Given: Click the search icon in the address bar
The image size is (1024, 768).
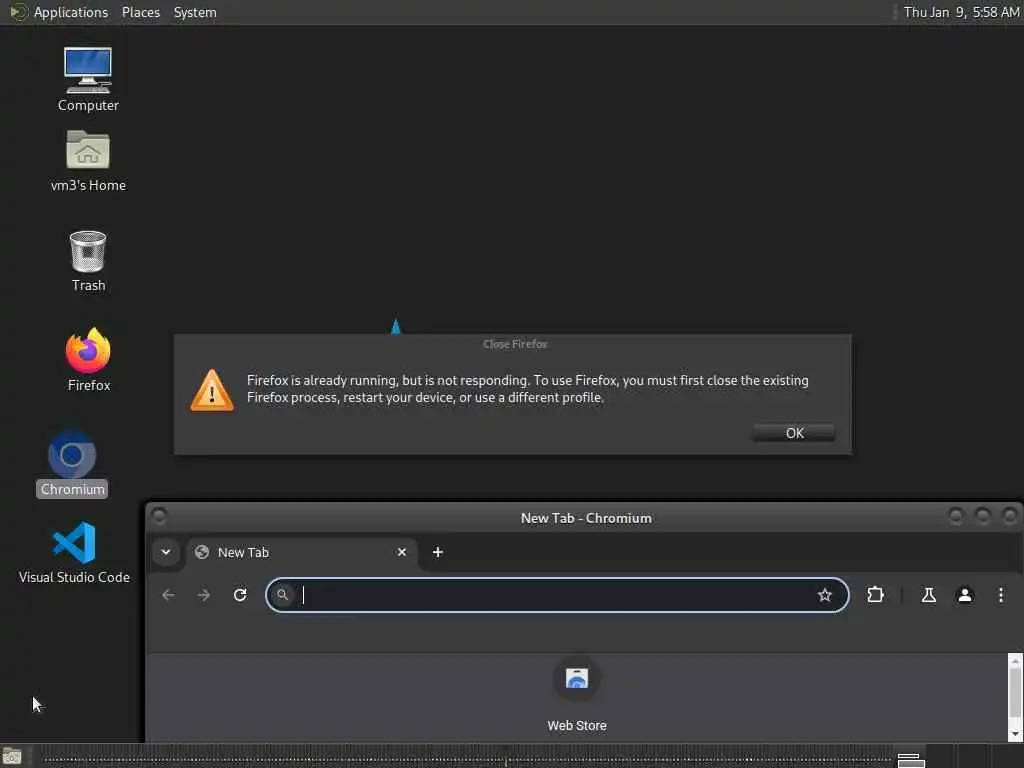Looking at the screenshot, I should click(x=282, y=595).
